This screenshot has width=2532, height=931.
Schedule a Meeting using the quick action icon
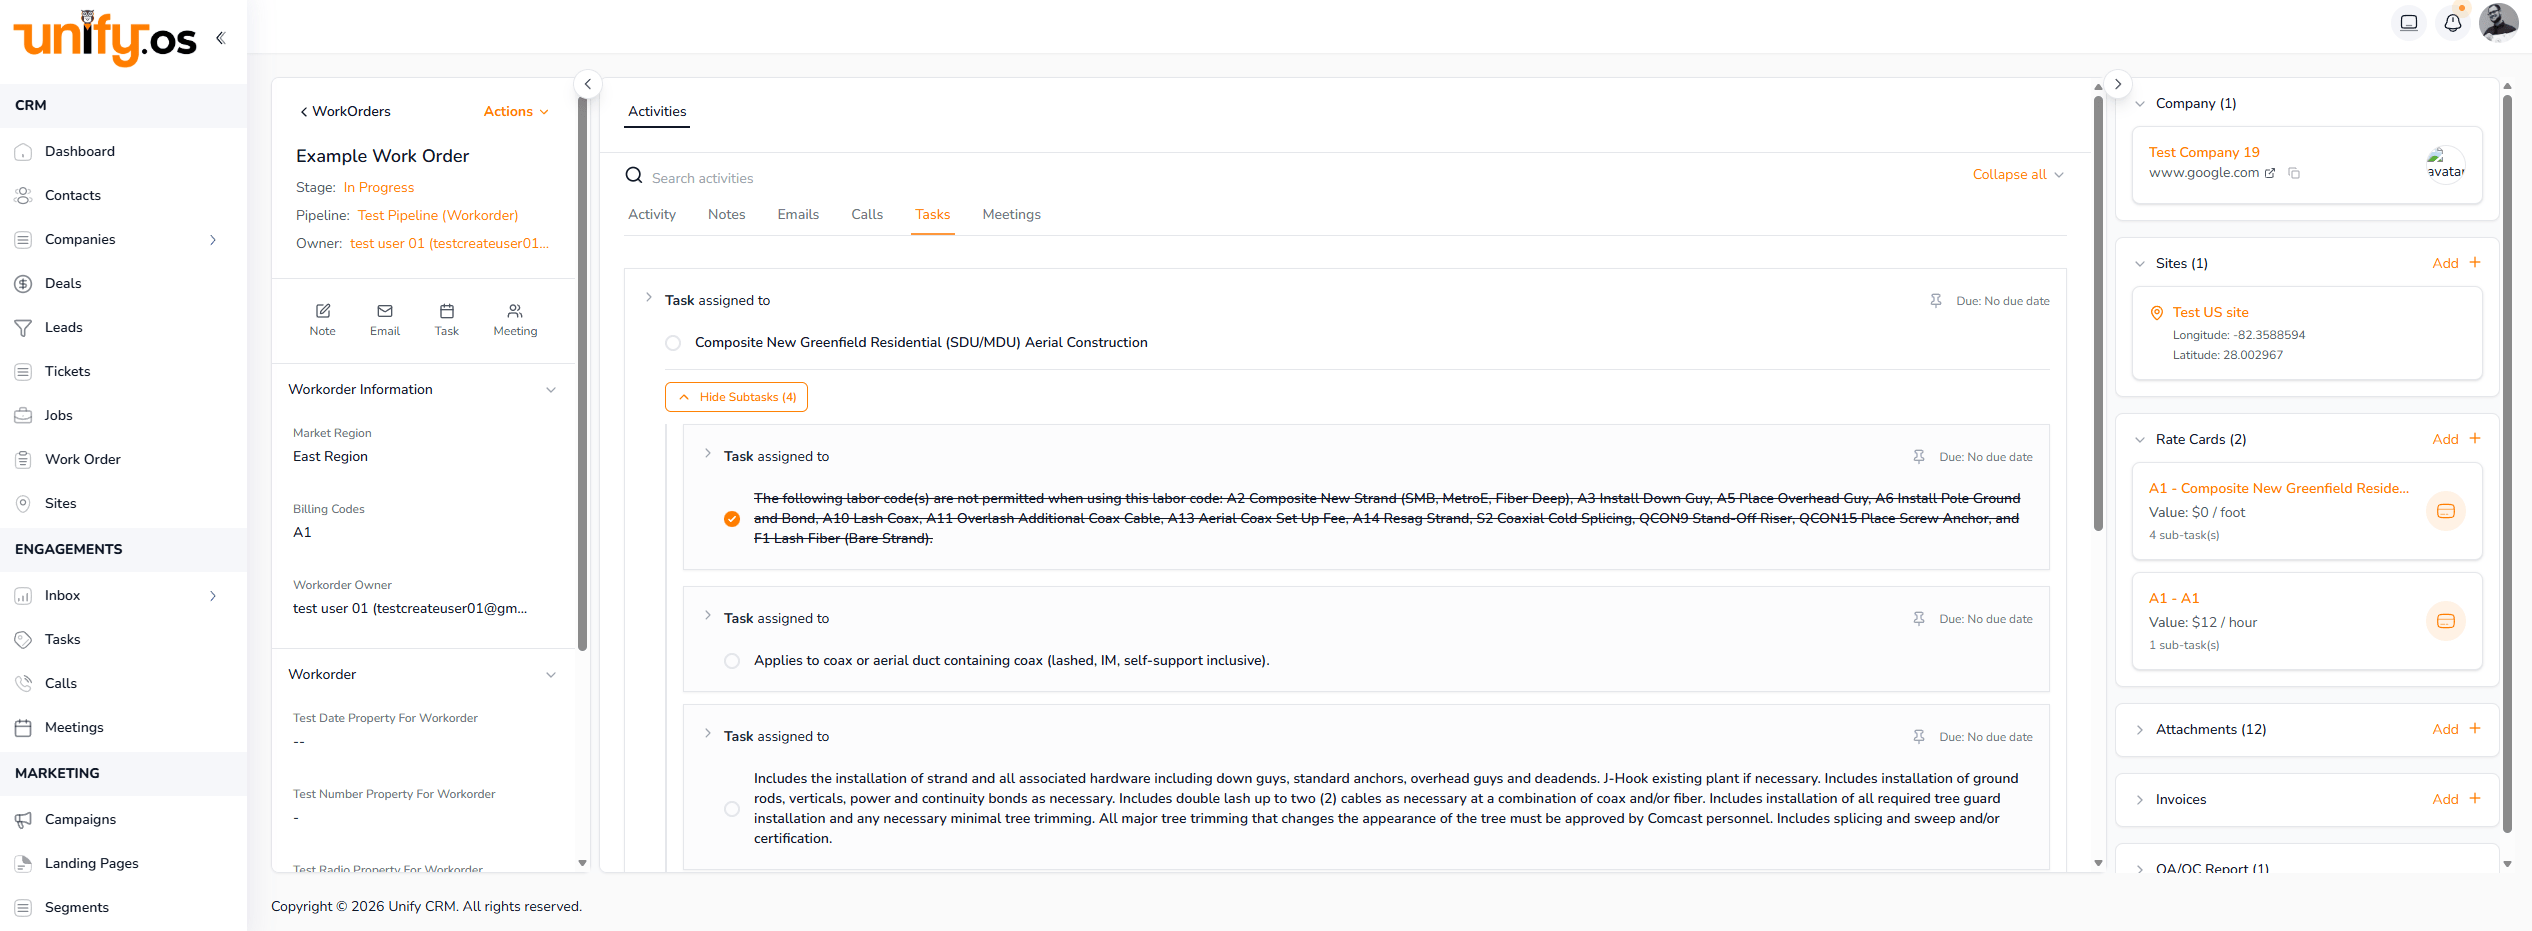click(515, 318)
